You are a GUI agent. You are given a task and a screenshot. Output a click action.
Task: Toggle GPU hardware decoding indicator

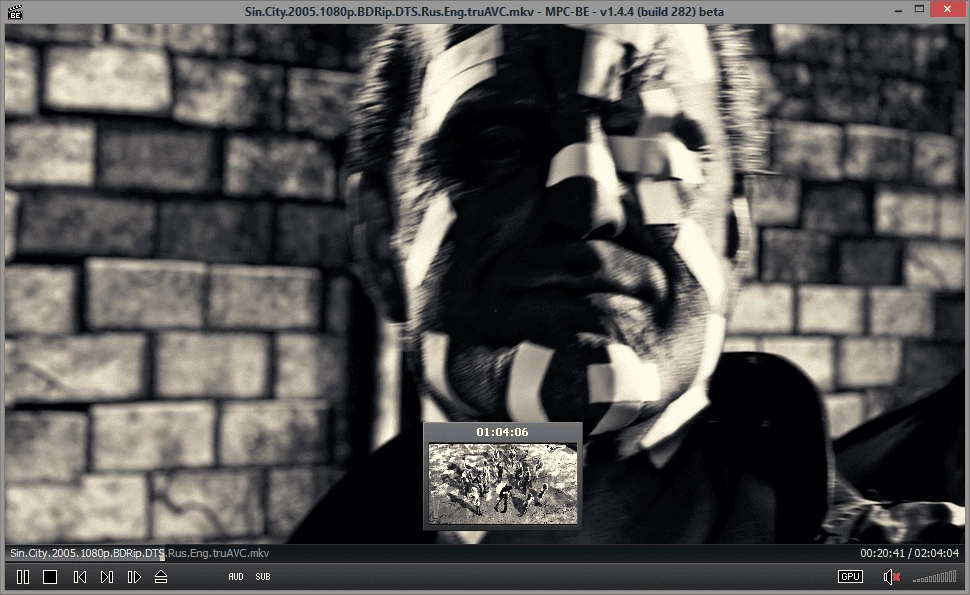click(850, 576)
